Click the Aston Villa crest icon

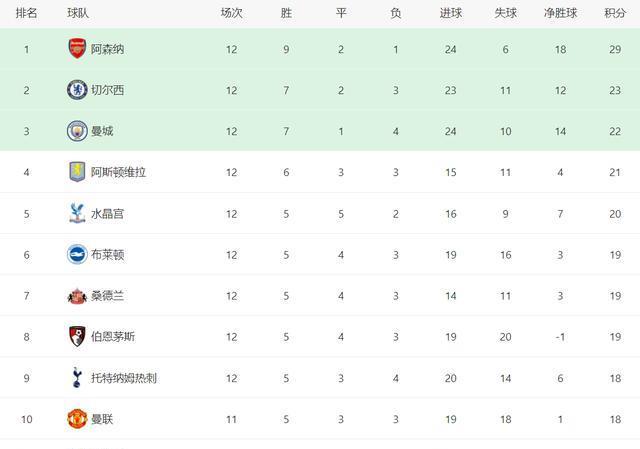click(x=77, y=172)
